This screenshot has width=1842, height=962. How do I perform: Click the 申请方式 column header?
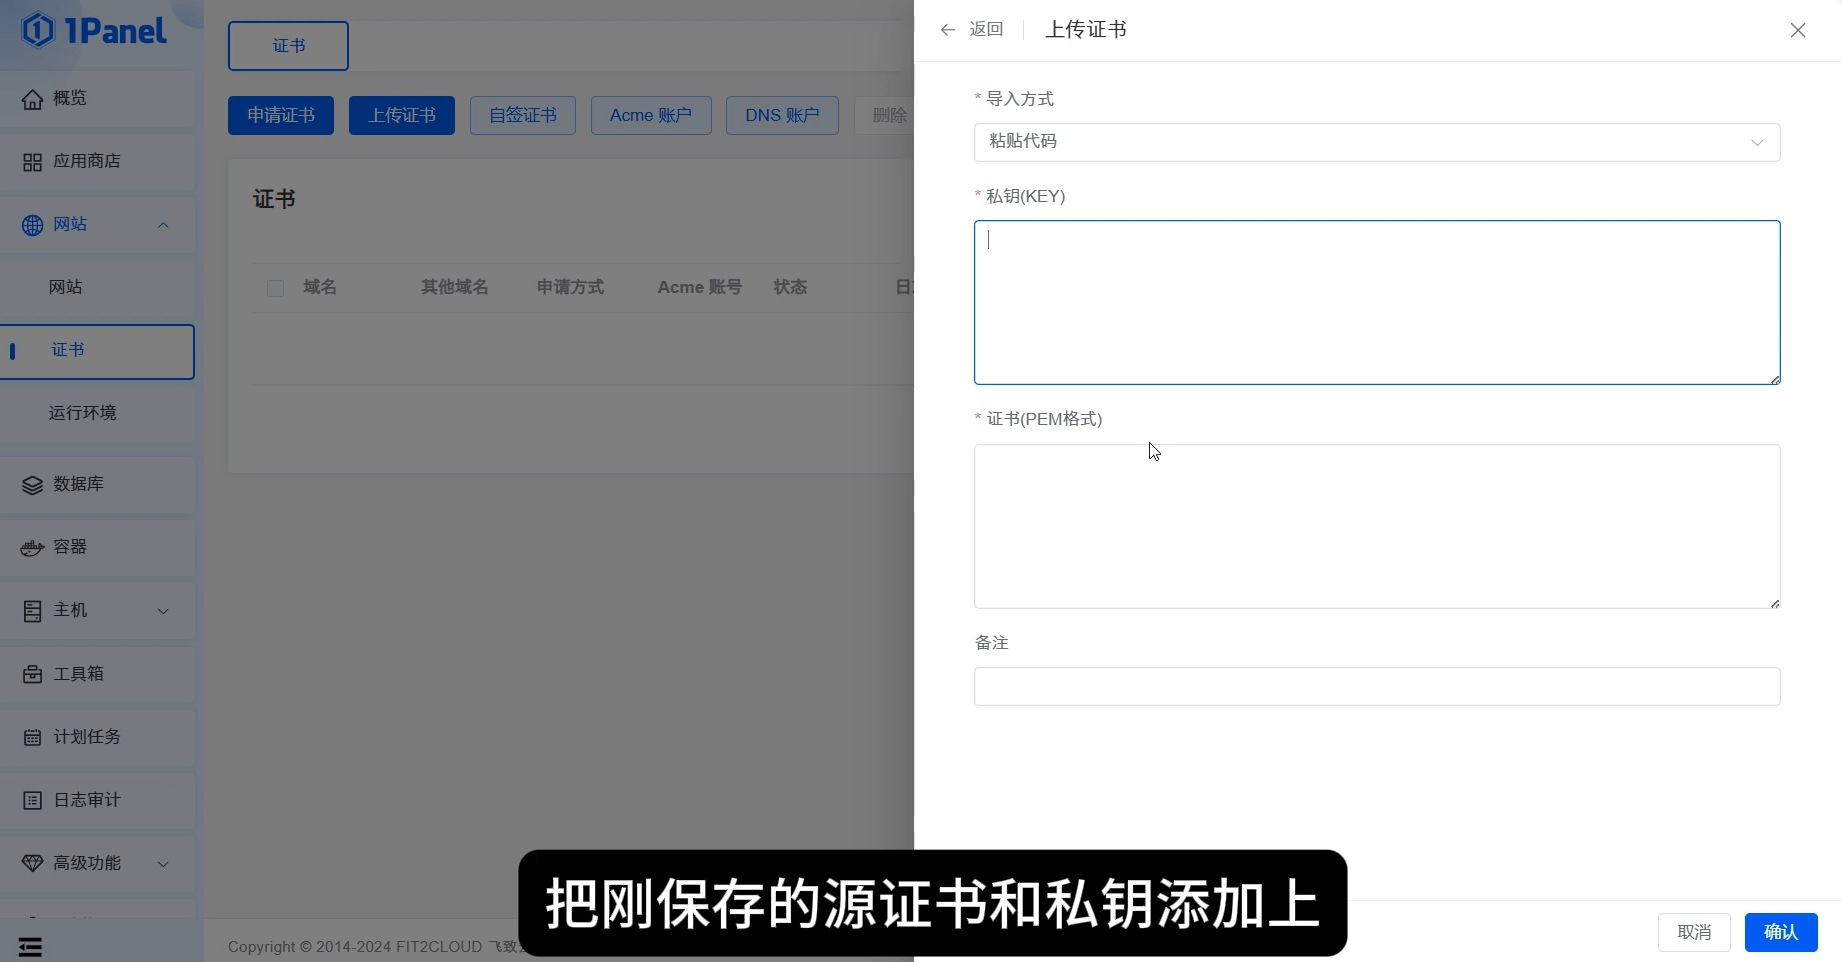[x=570, y=288]
